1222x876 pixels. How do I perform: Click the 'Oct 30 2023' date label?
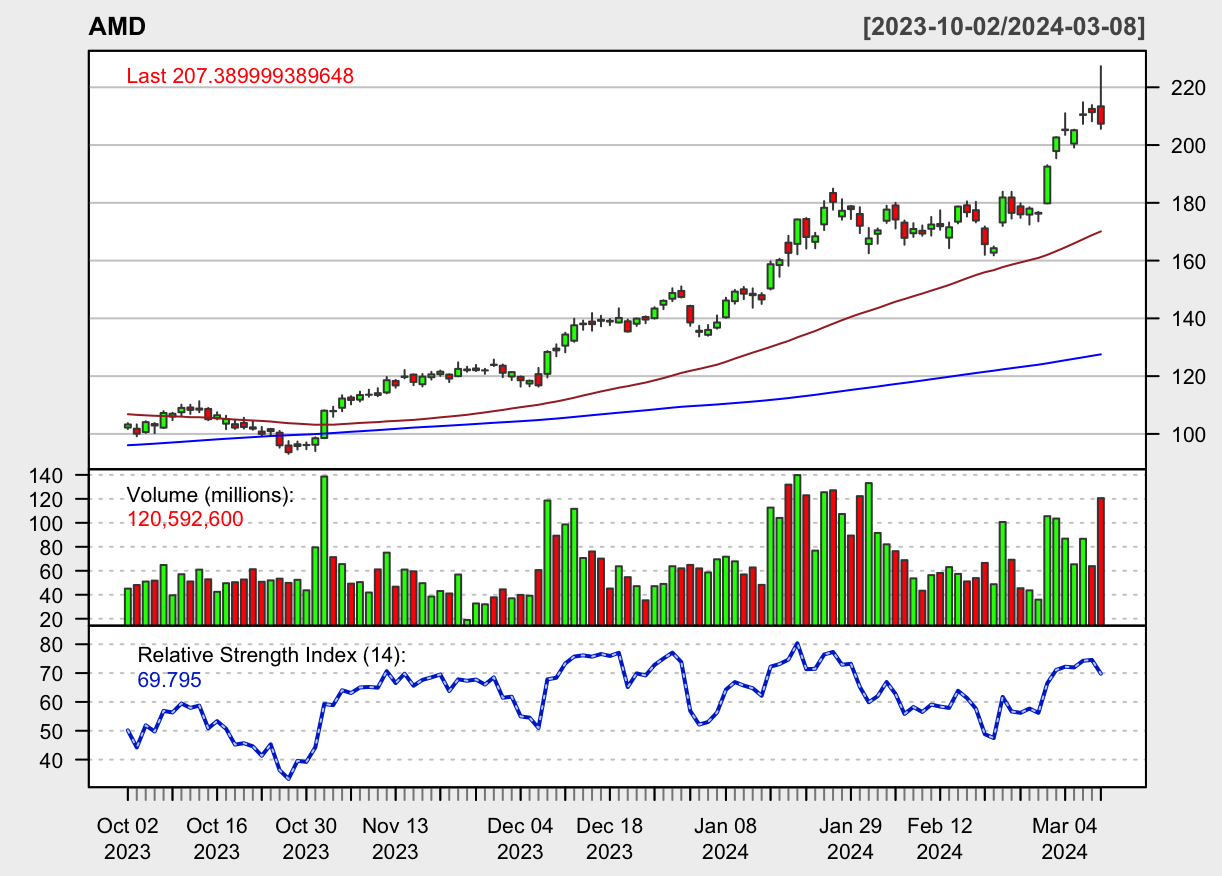[306, 839]
